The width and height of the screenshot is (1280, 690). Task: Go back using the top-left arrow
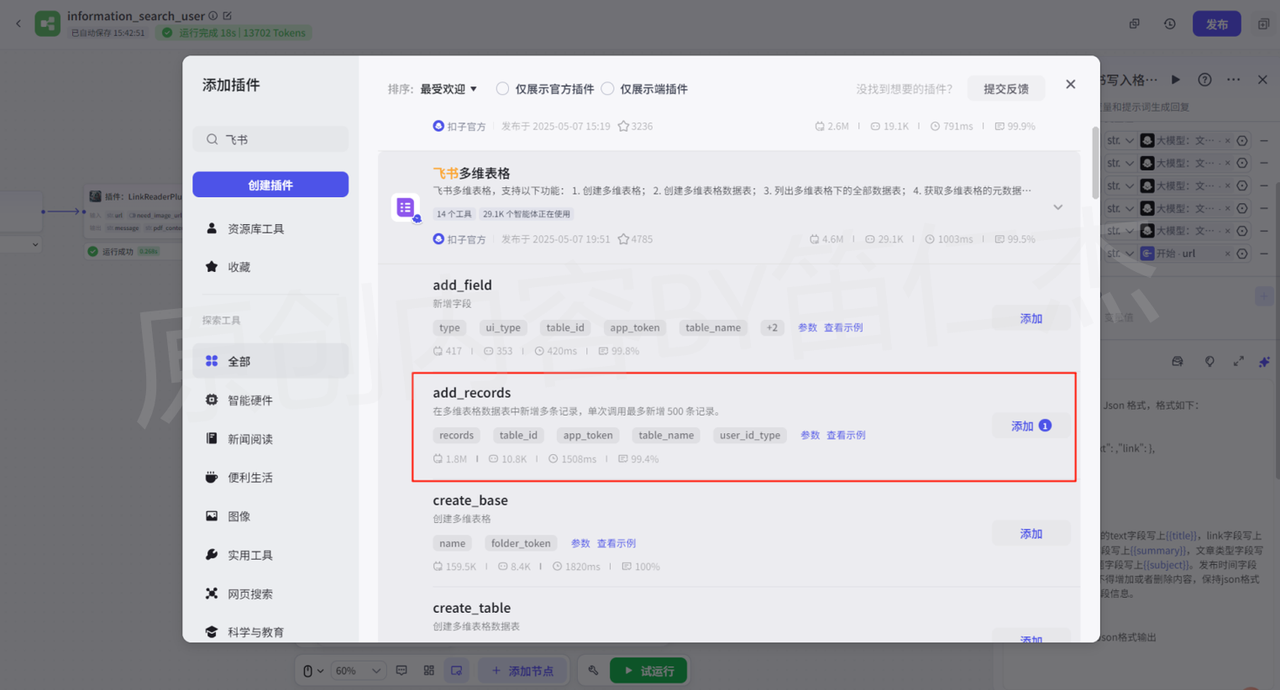[x=17, y=23]
